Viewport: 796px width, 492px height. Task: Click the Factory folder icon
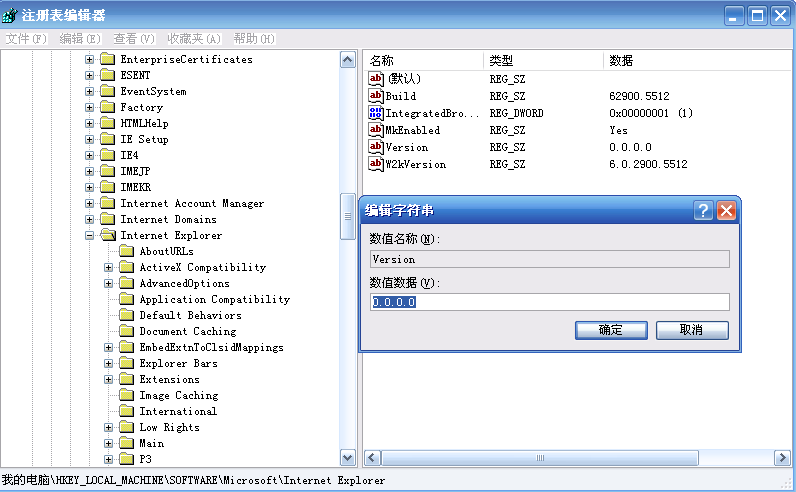pyautogui.click(x=107, y=107)
